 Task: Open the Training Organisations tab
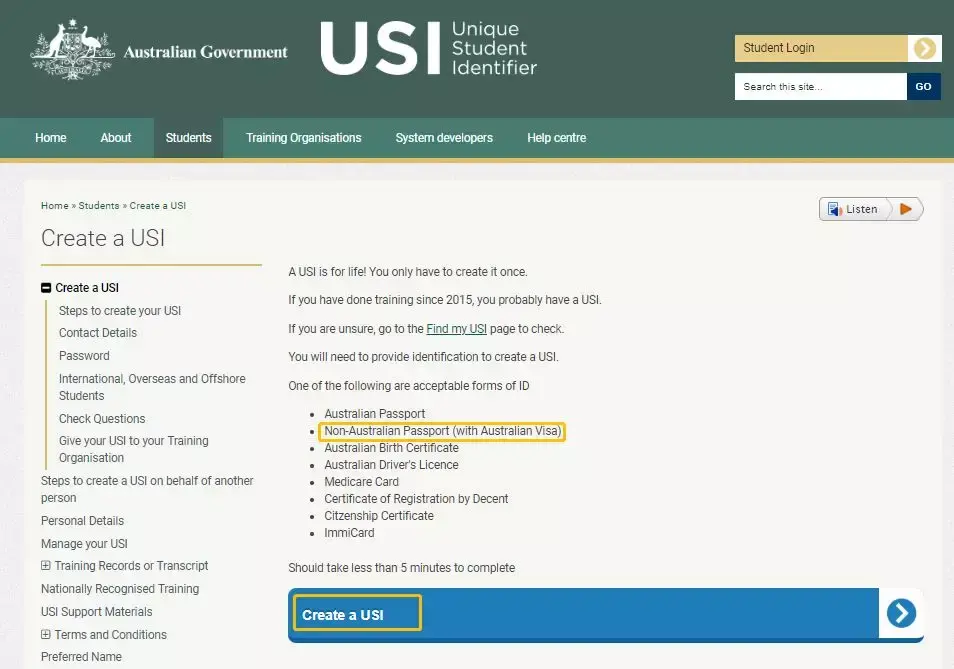pos(304,138)
